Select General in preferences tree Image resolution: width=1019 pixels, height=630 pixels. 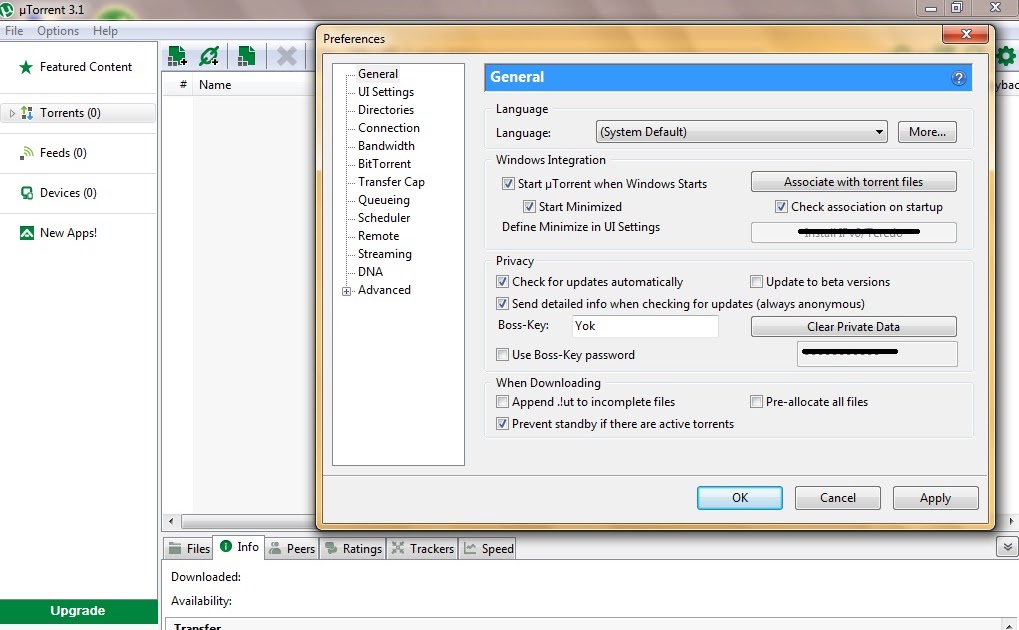[x=378, y=74]
